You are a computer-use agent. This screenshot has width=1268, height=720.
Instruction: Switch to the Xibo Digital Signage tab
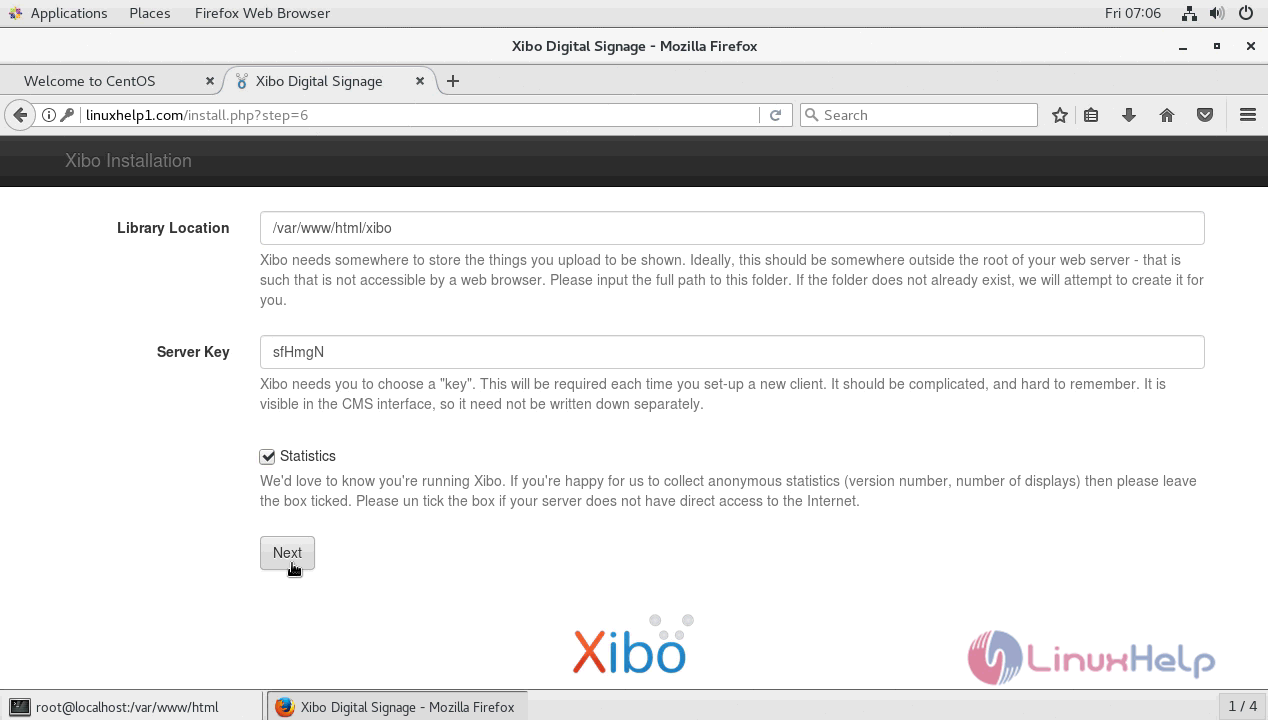coord(330,81)
